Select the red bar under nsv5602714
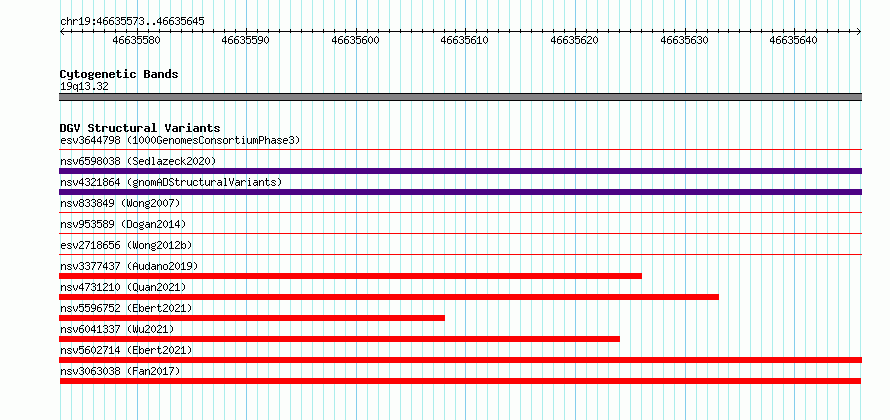This screenshot has height=420, width=890. pyautogui.click(x=460, y=360)
